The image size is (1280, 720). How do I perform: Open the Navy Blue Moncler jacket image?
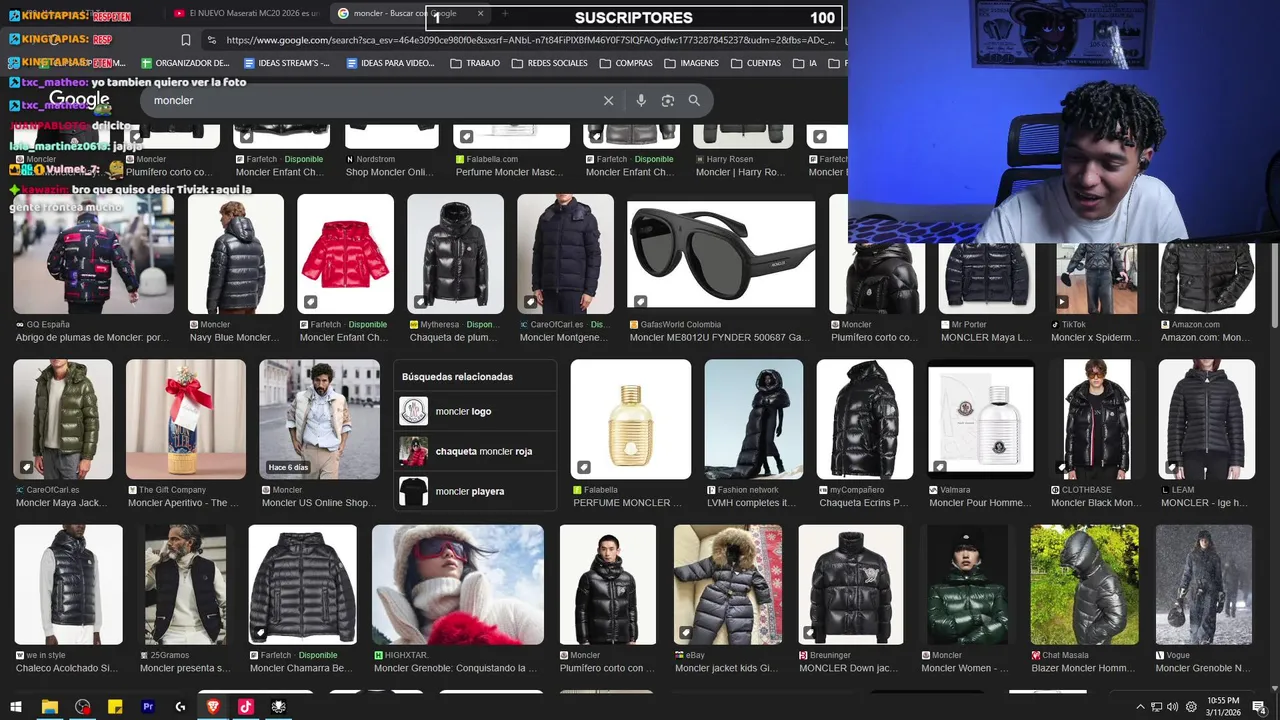[235, 254]
